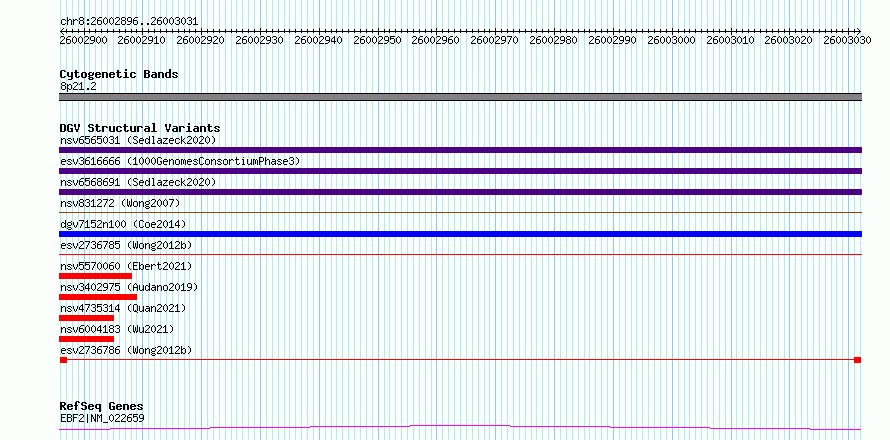The image size is (890, 440).
Task: Open variant dgv7152n100 (Coe2014) label
Action: (x=123, y=224)
